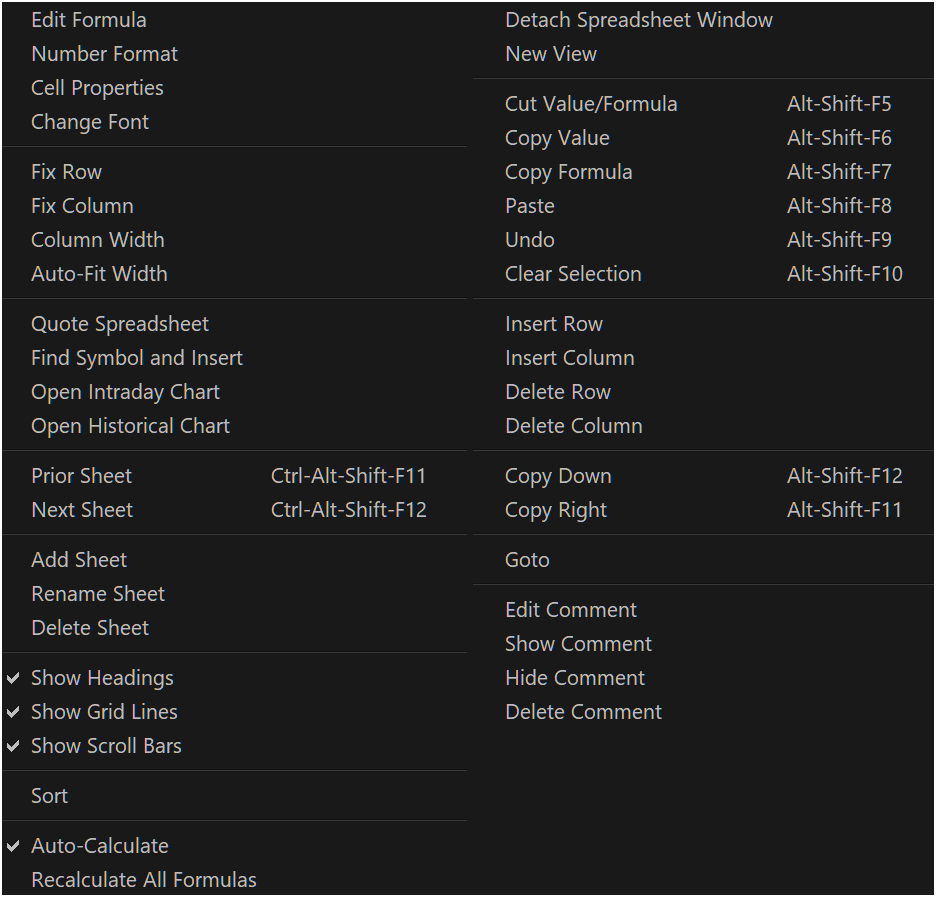Select Cell Properties entry
This screenshot has height=897, width=936.
[x=97, y=88]
